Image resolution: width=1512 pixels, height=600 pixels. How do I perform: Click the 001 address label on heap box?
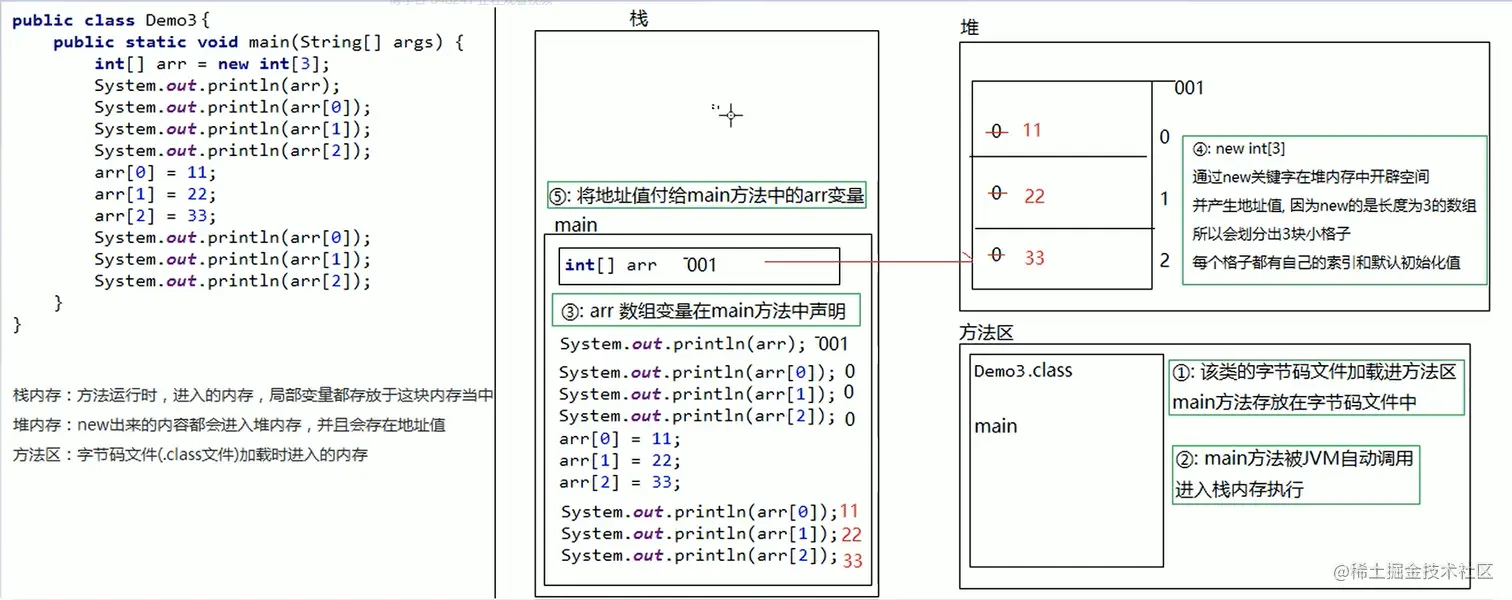[1187, 88]
